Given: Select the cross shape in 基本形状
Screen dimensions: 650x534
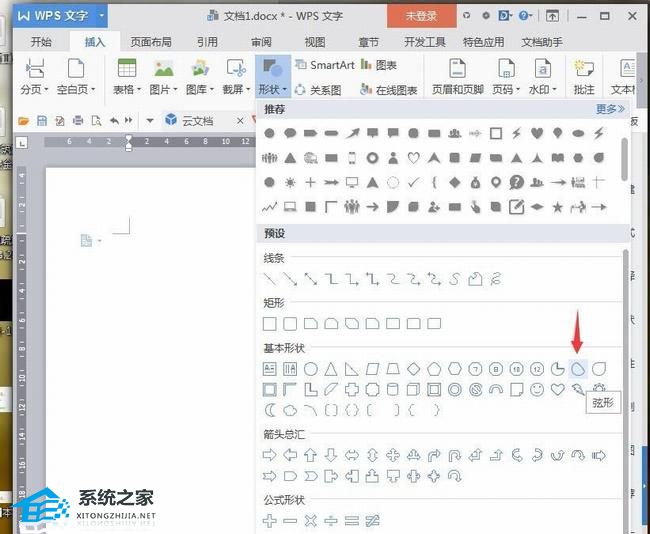Looking at the screenshot, I should click(352, 390).
